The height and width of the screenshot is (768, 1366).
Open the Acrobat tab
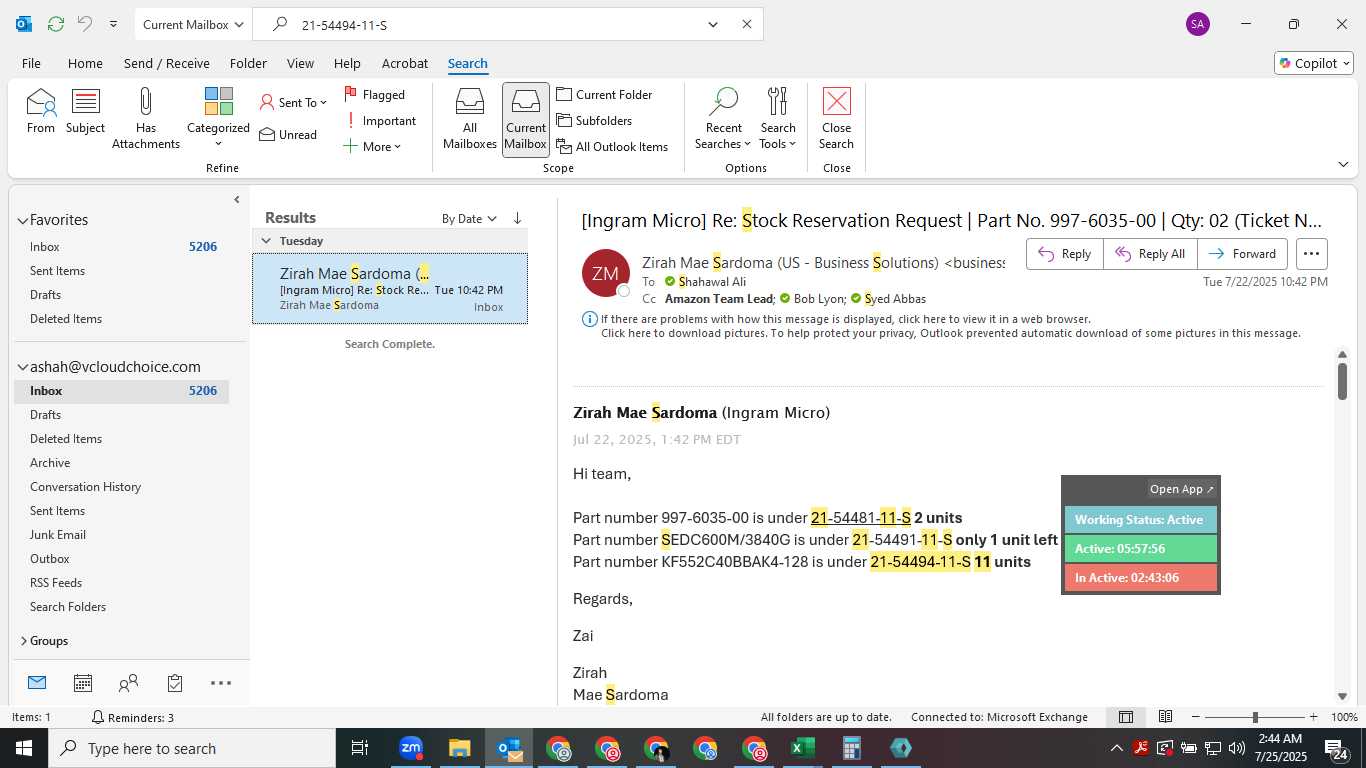405,63
